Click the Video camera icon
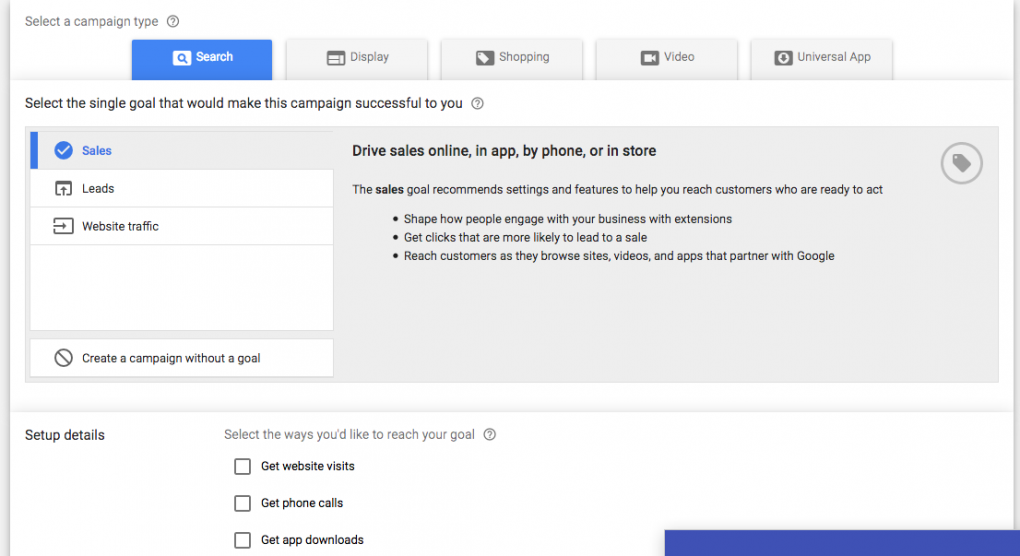 pos(650,58)
